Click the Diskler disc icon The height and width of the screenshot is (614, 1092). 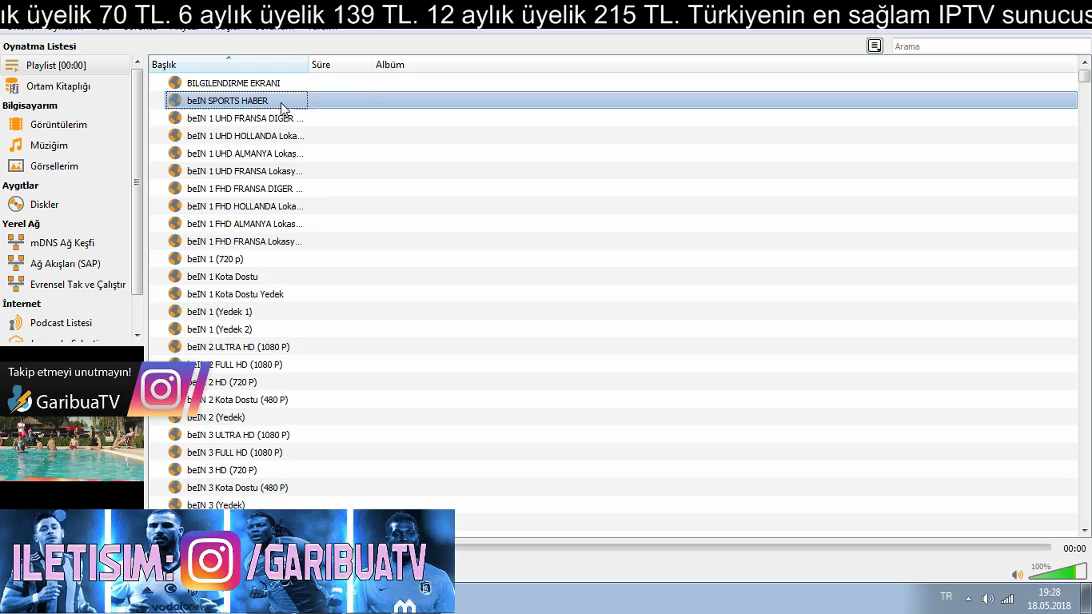pyautogui.click(x=15, y=205)
